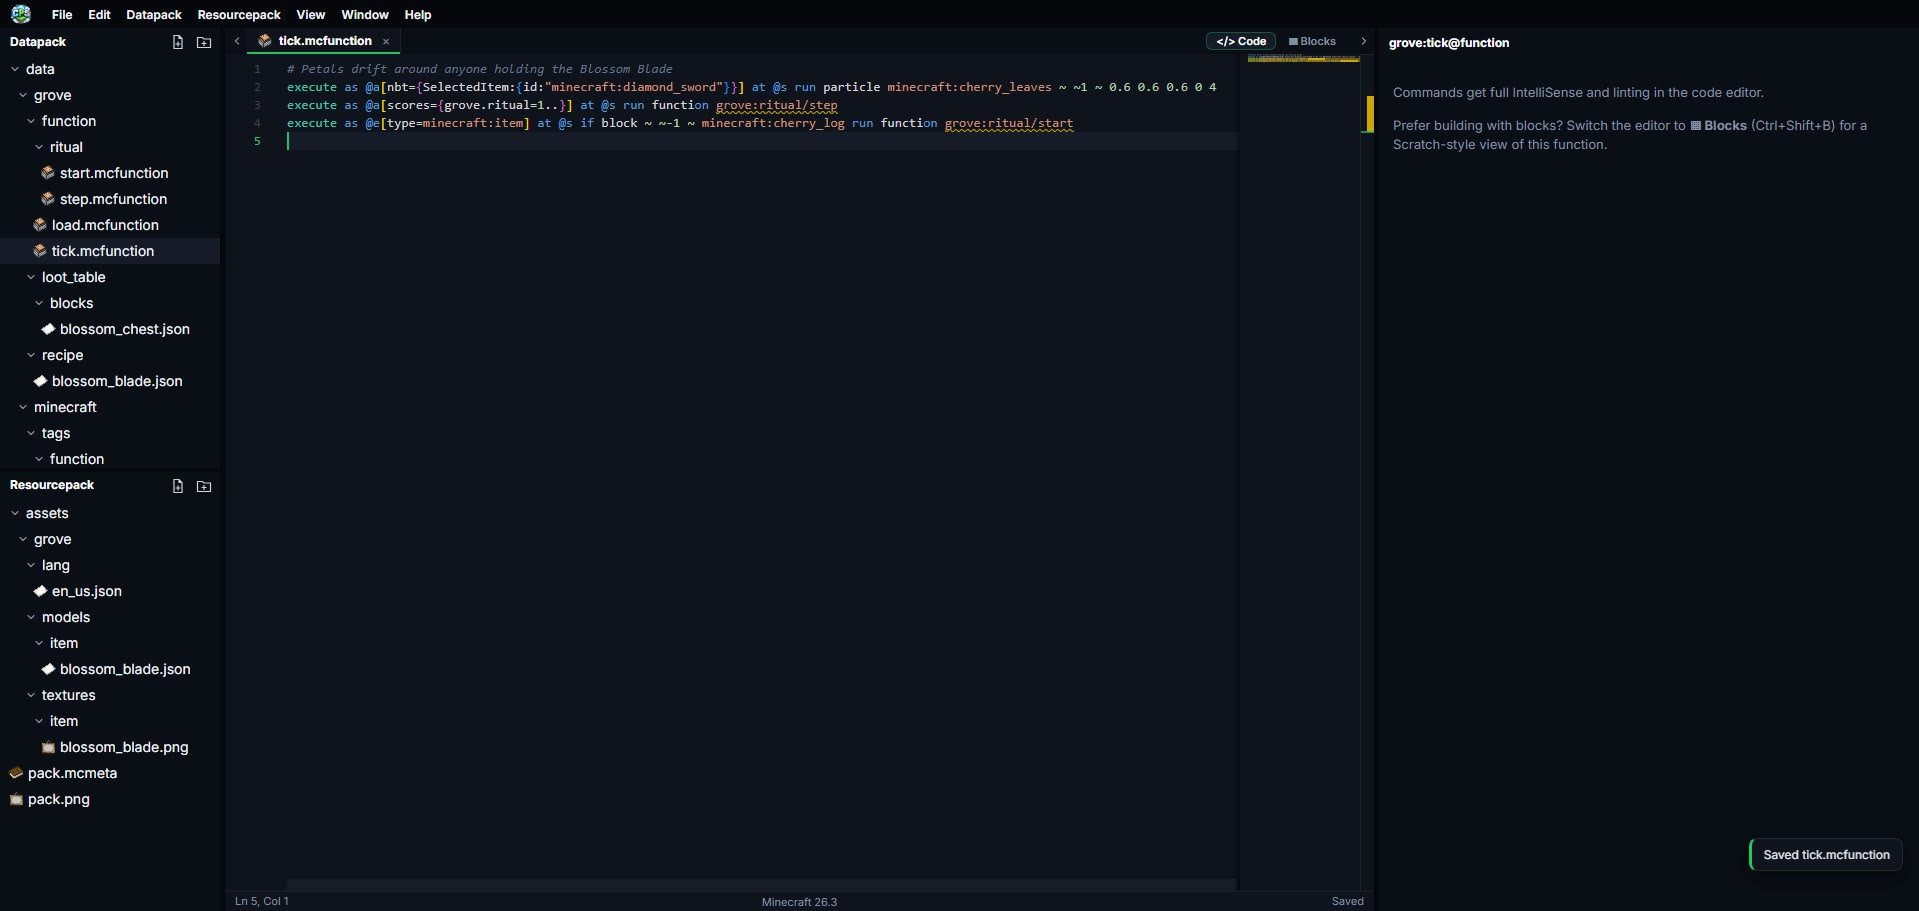This screenshot has width=1919, height=911.
Task: Dismiss the Saved tick.mcfunction notification
Action: (x=1826, y=855)
